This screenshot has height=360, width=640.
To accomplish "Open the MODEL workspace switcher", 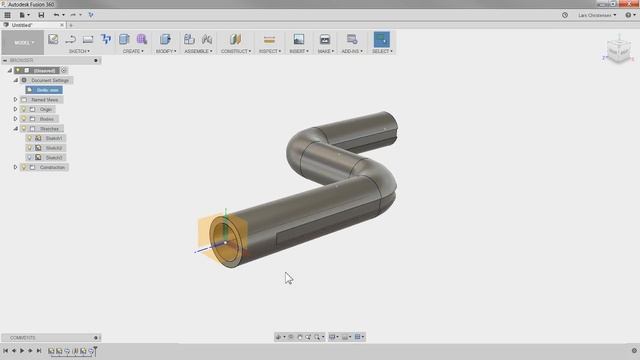I will [23, 42].
